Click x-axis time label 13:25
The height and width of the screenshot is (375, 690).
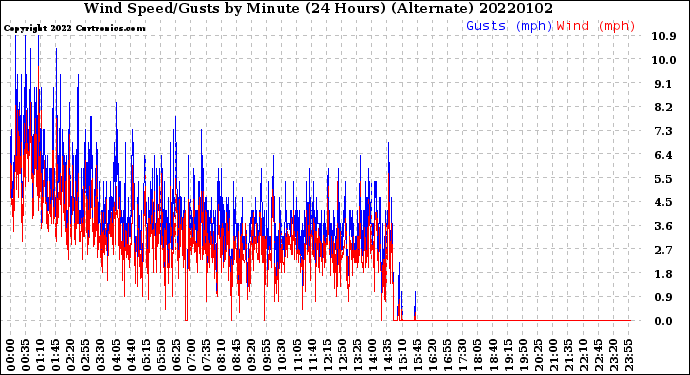click(357, 355)
